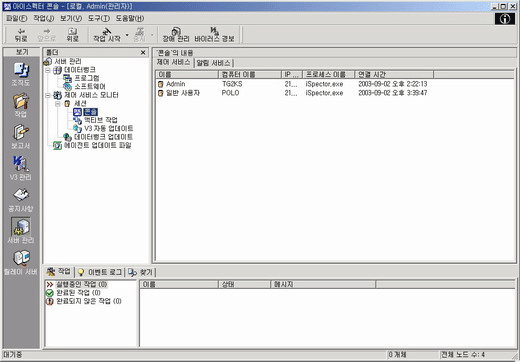The width and height of the screenshot is (520, 362).
Task: Switch to the 제어 서비스 tab
Action: tap(173, 62)
